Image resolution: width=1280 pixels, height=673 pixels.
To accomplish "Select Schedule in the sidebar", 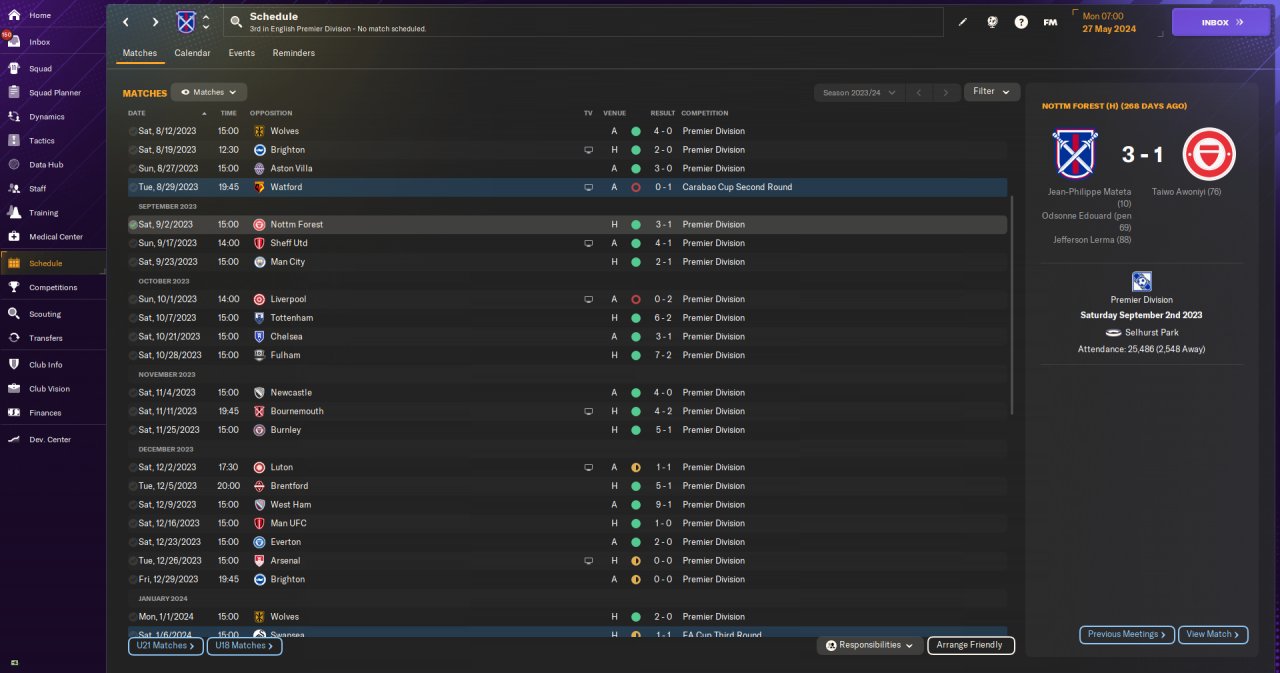I will point(53,264).
